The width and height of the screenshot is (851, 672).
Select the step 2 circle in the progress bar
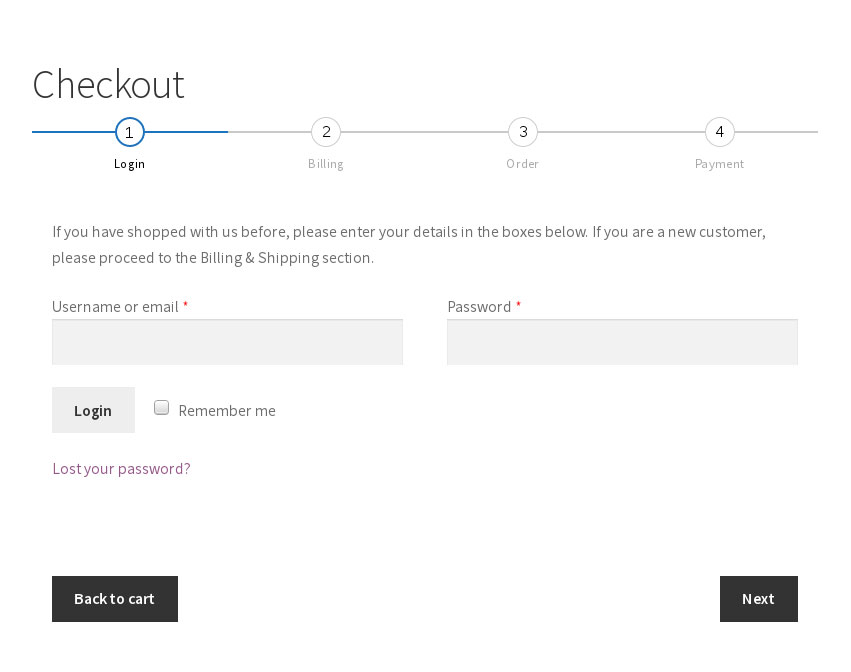pos(326,132)
